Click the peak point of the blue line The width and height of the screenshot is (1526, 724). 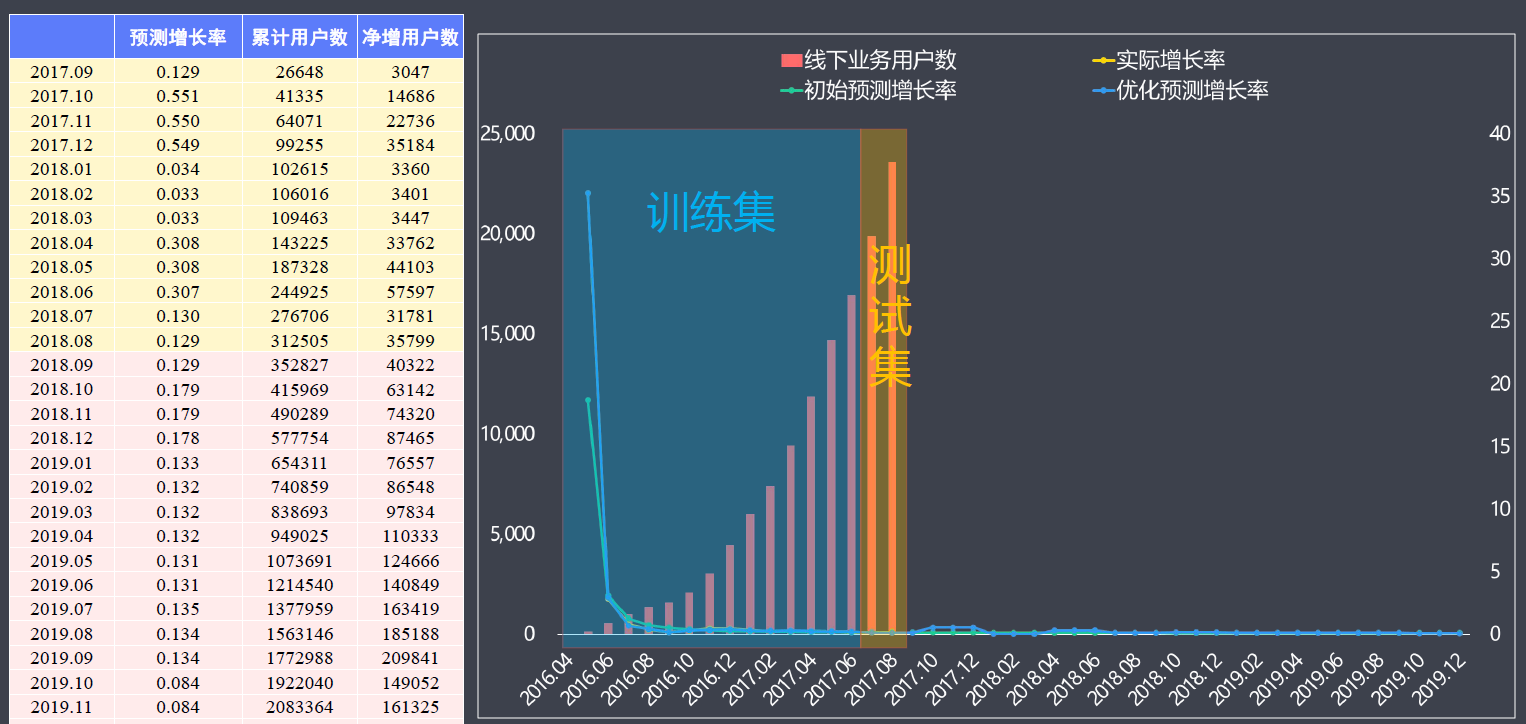589,192
